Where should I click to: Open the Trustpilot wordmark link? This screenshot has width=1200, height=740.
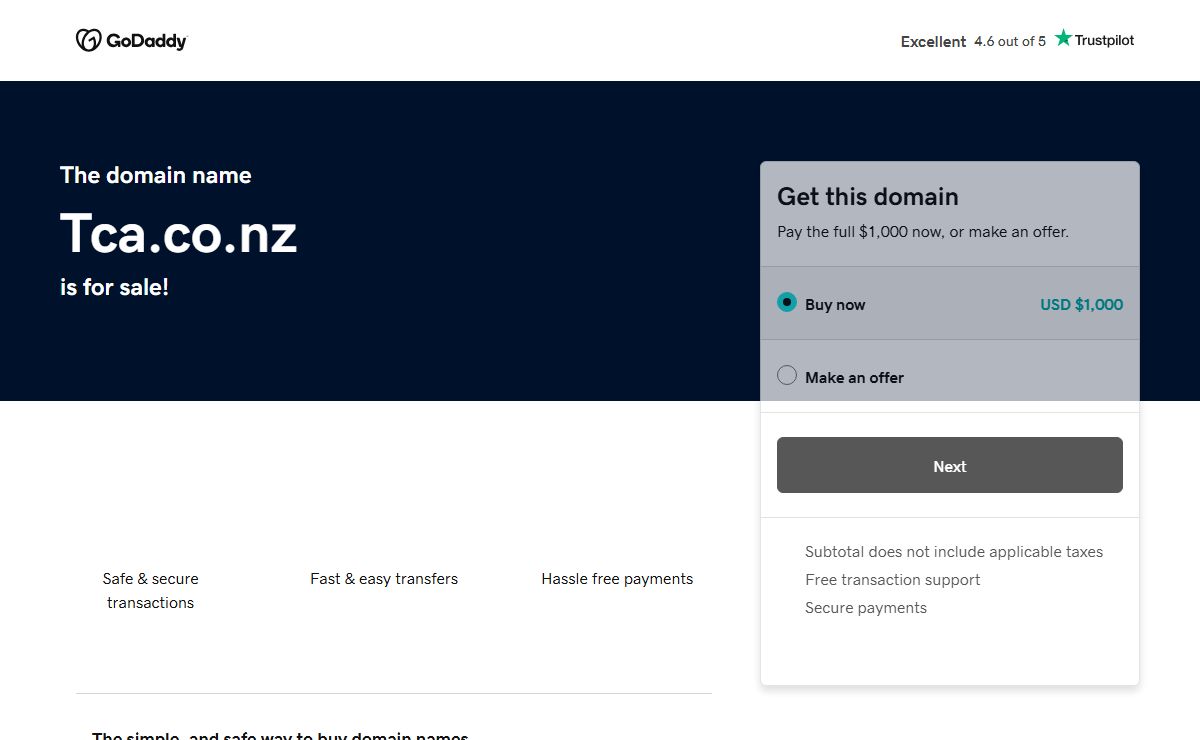click(x=1104, y=41)
